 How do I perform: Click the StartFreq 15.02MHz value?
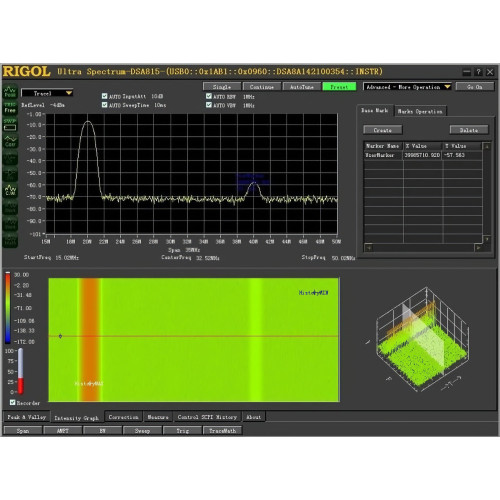coord(67,258)
